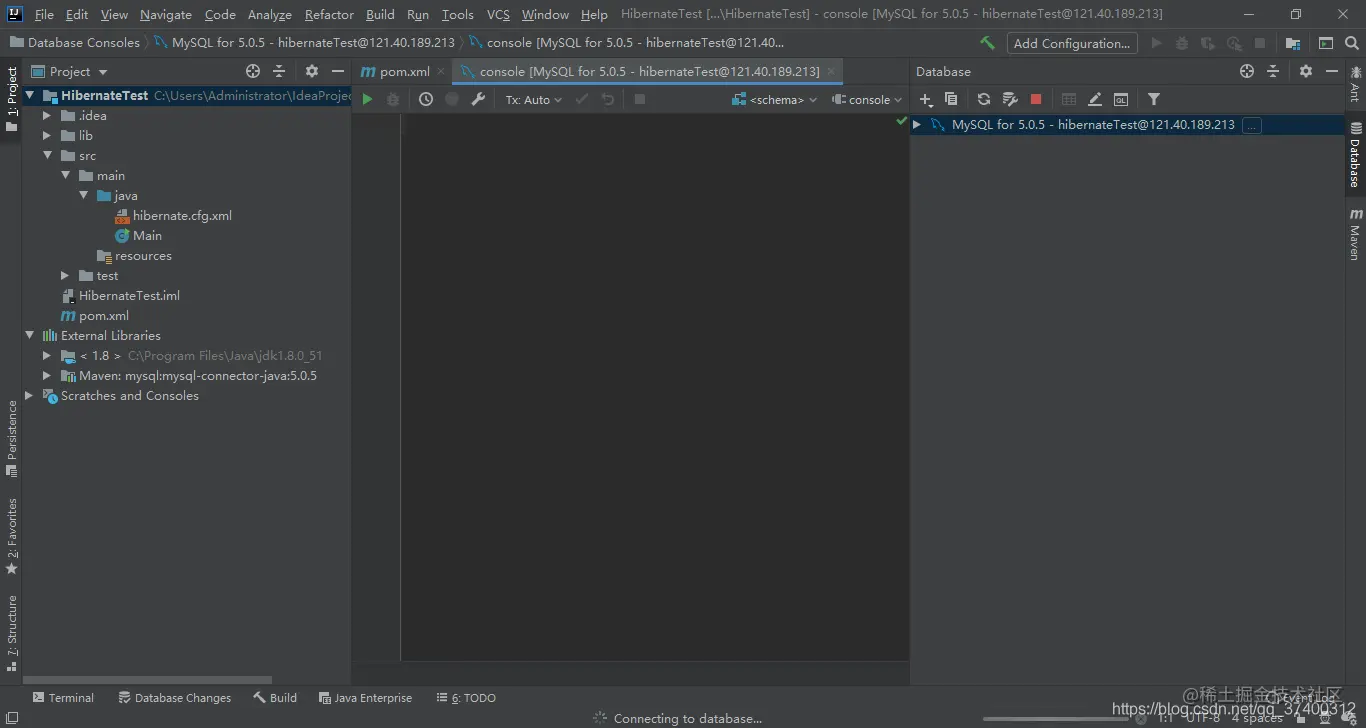Open Database panel gear settings

pos(1306,71)
